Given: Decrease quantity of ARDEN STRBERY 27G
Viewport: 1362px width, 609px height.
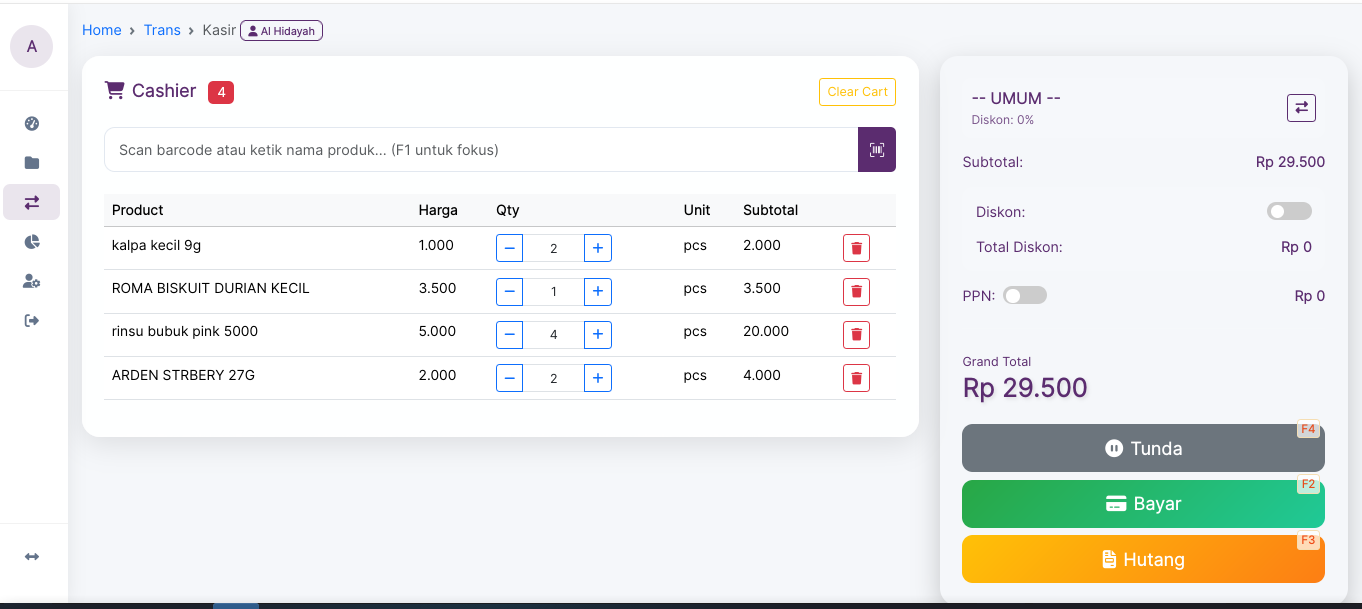Looking at the screenshot, I should click(x=509, y=378).
